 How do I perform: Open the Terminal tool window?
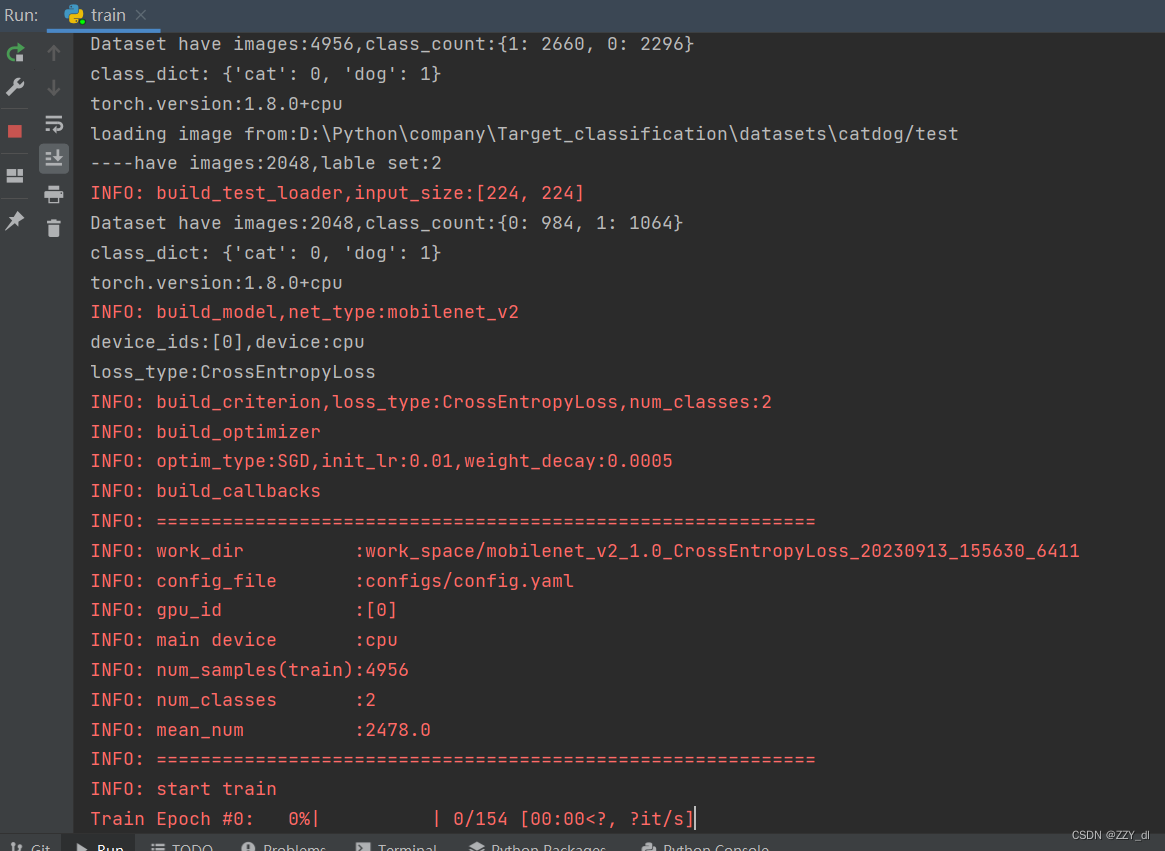[397, 846]
